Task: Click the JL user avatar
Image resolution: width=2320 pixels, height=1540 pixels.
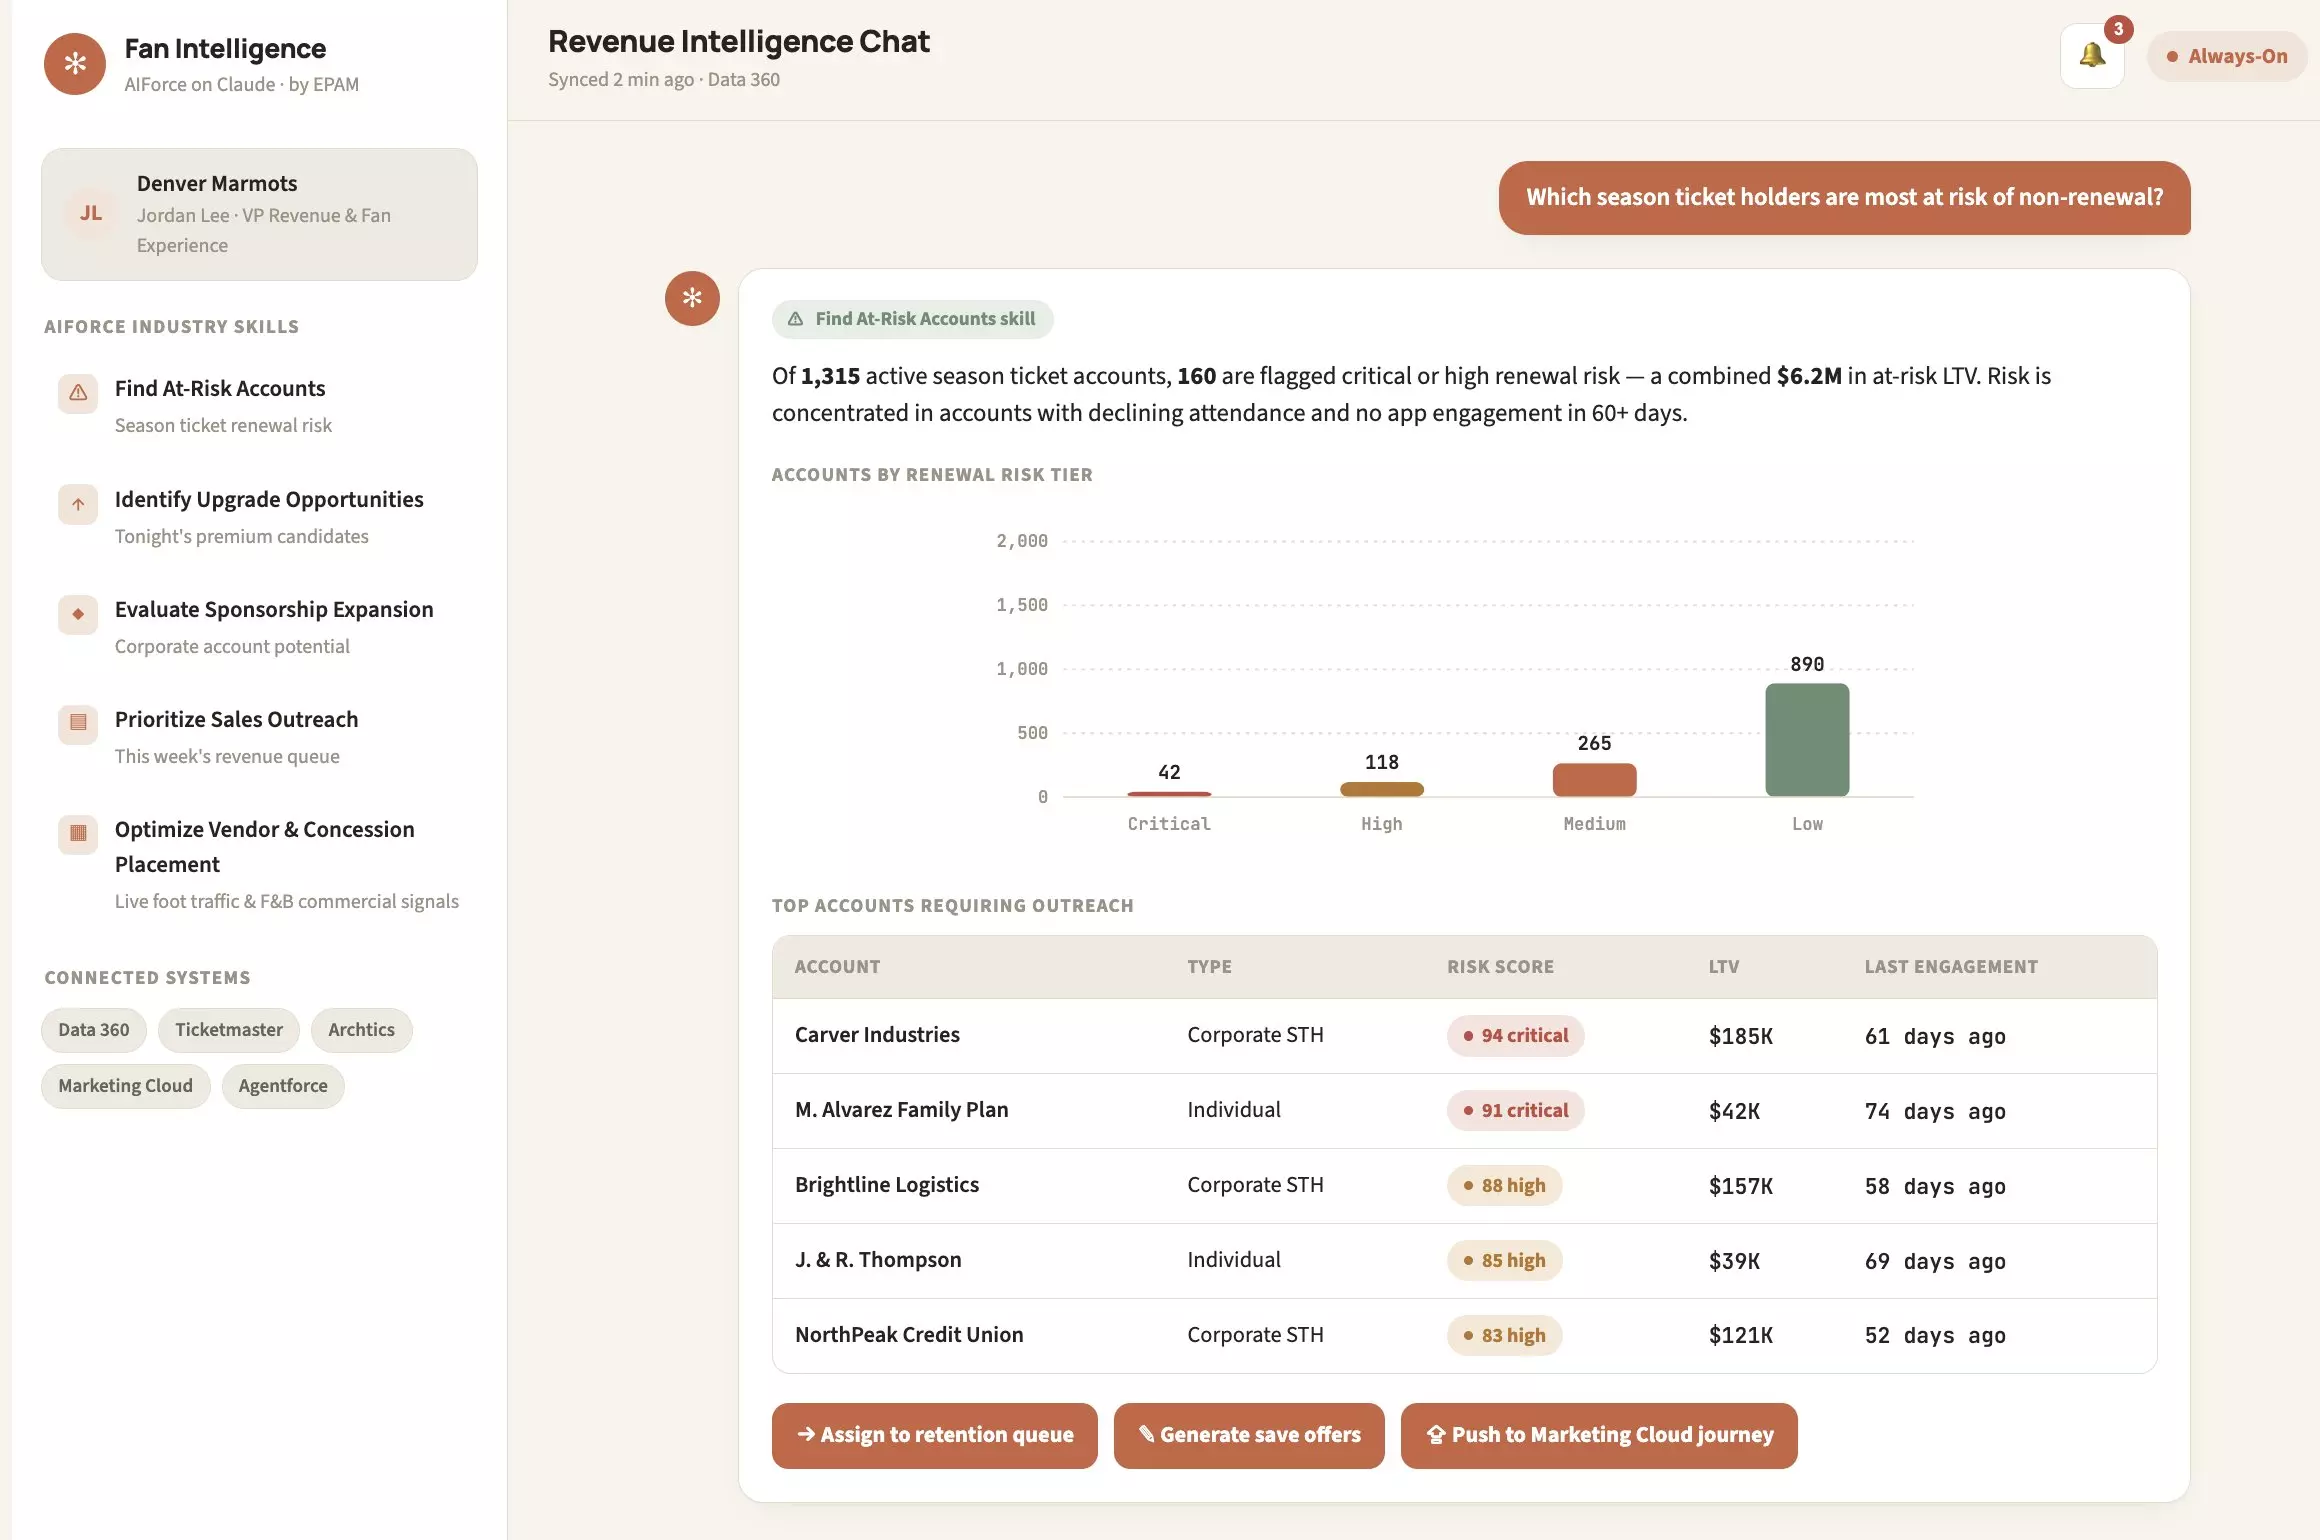Action: click(91, 213)
